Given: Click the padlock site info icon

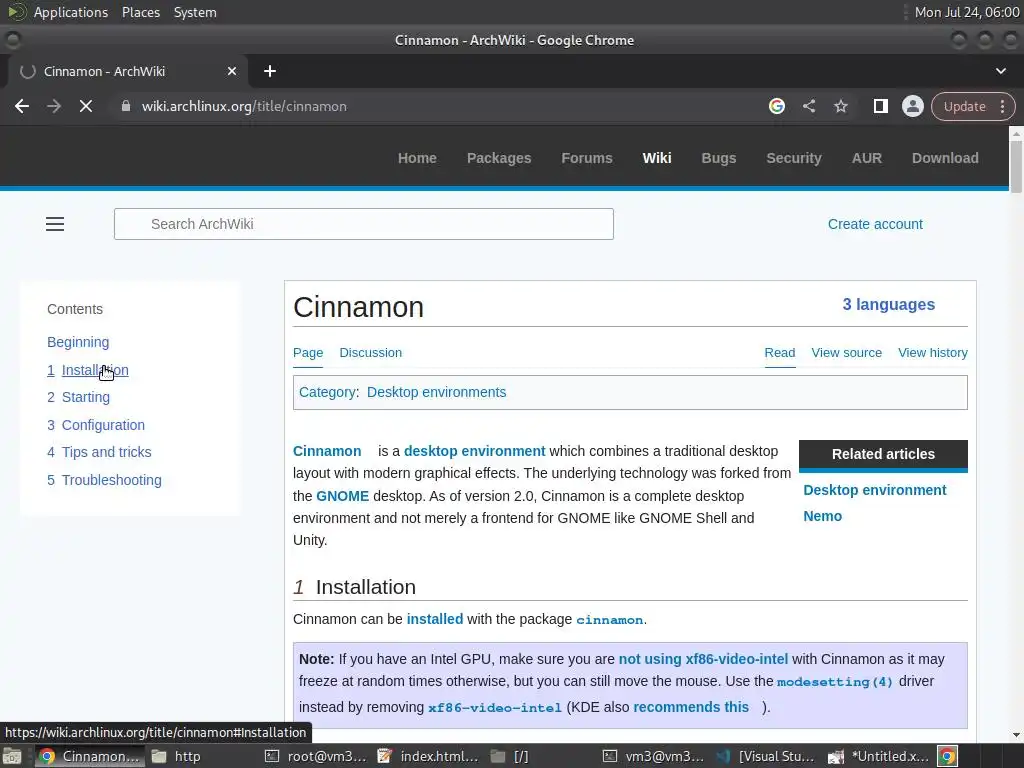Looking at the screenshot, I should point(126,106).
